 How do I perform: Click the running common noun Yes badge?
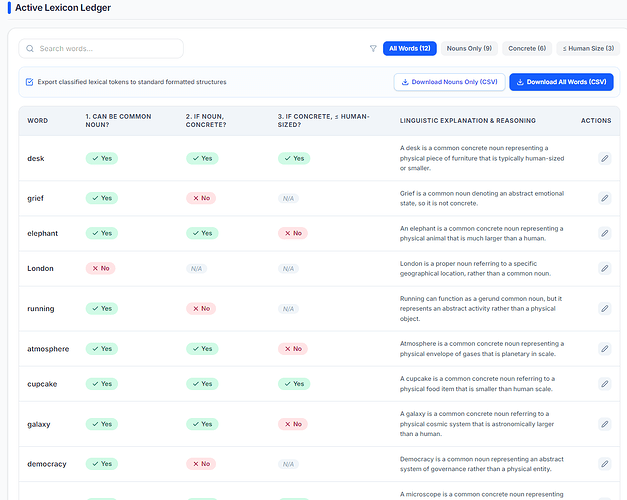point(102,308)
